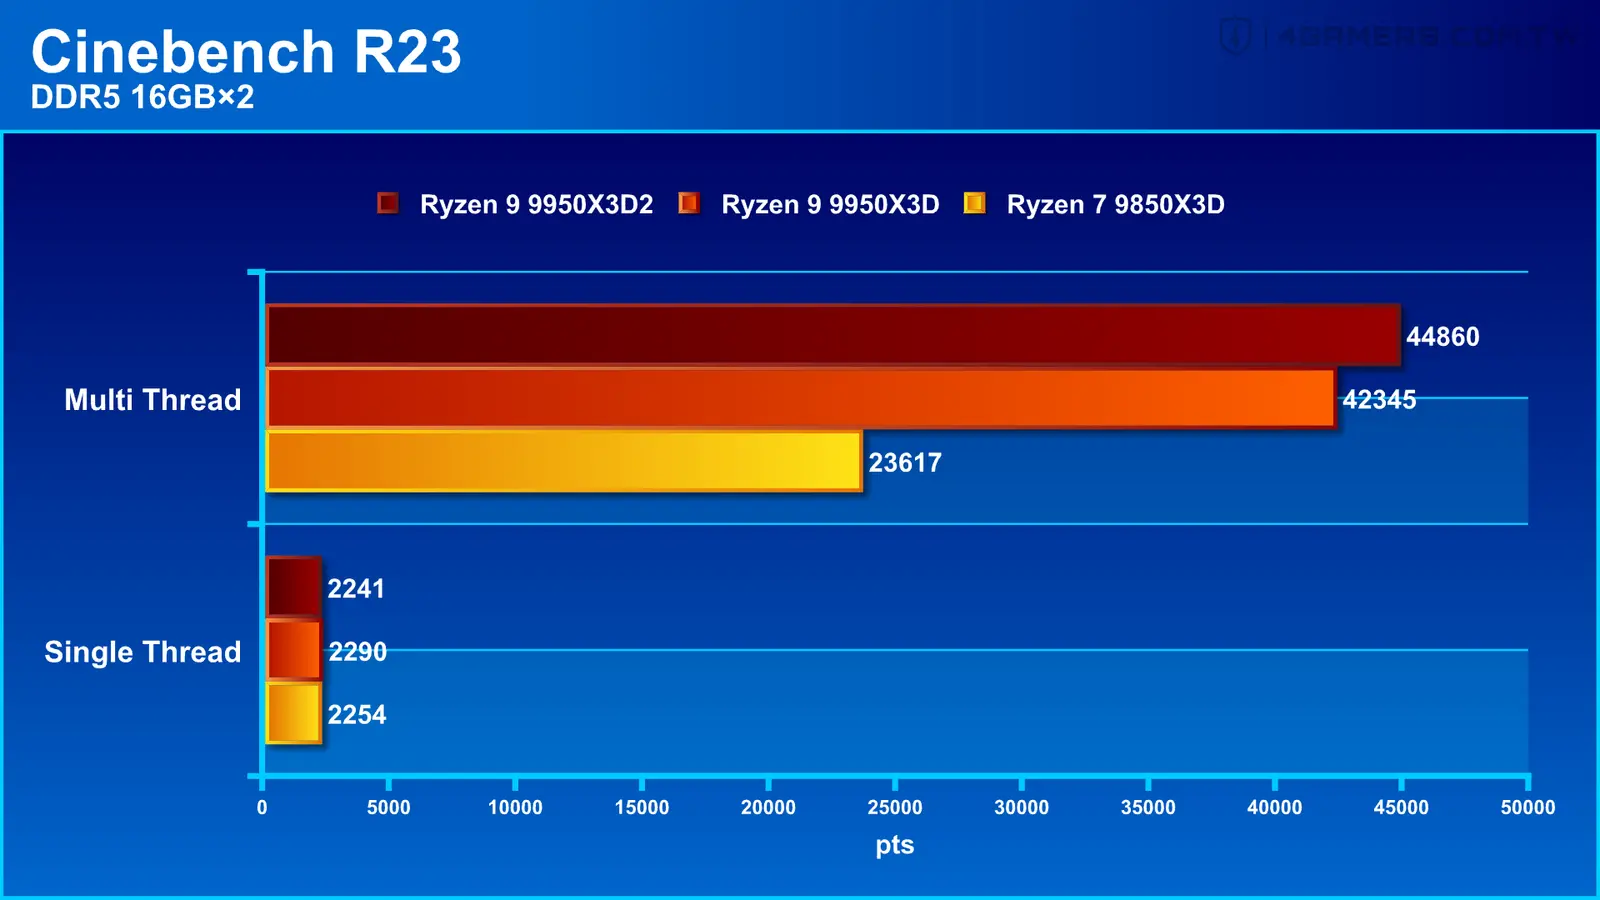Click the Multi Thread bar valued 23617
This screenshot has height=900, width=1600.
pos(564,461)
